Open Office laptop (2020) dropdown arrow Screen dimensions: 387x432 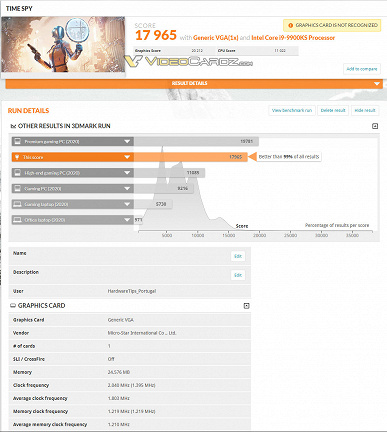click(127, 220)
